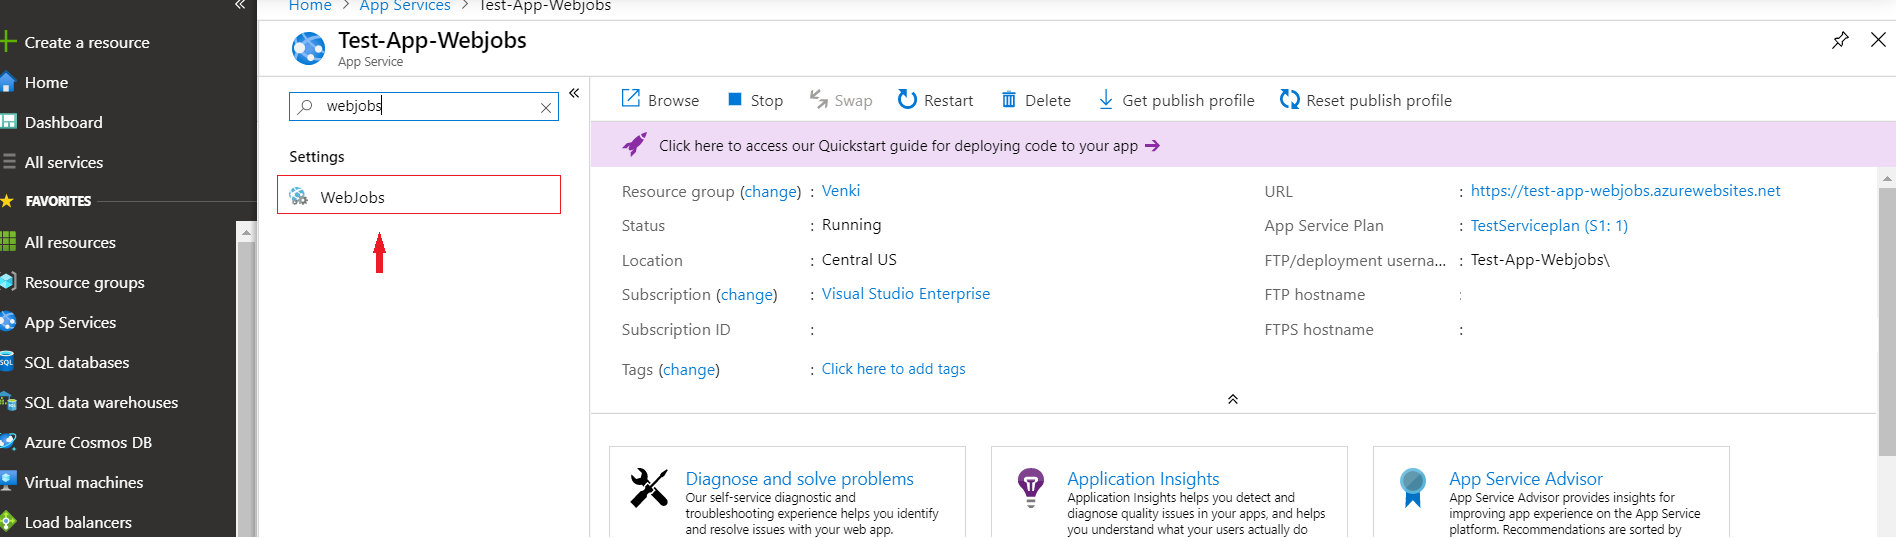Open All services list
The width and height of the screenshot is (1896, 538).
pyautogui.click(x=63, y=162)
